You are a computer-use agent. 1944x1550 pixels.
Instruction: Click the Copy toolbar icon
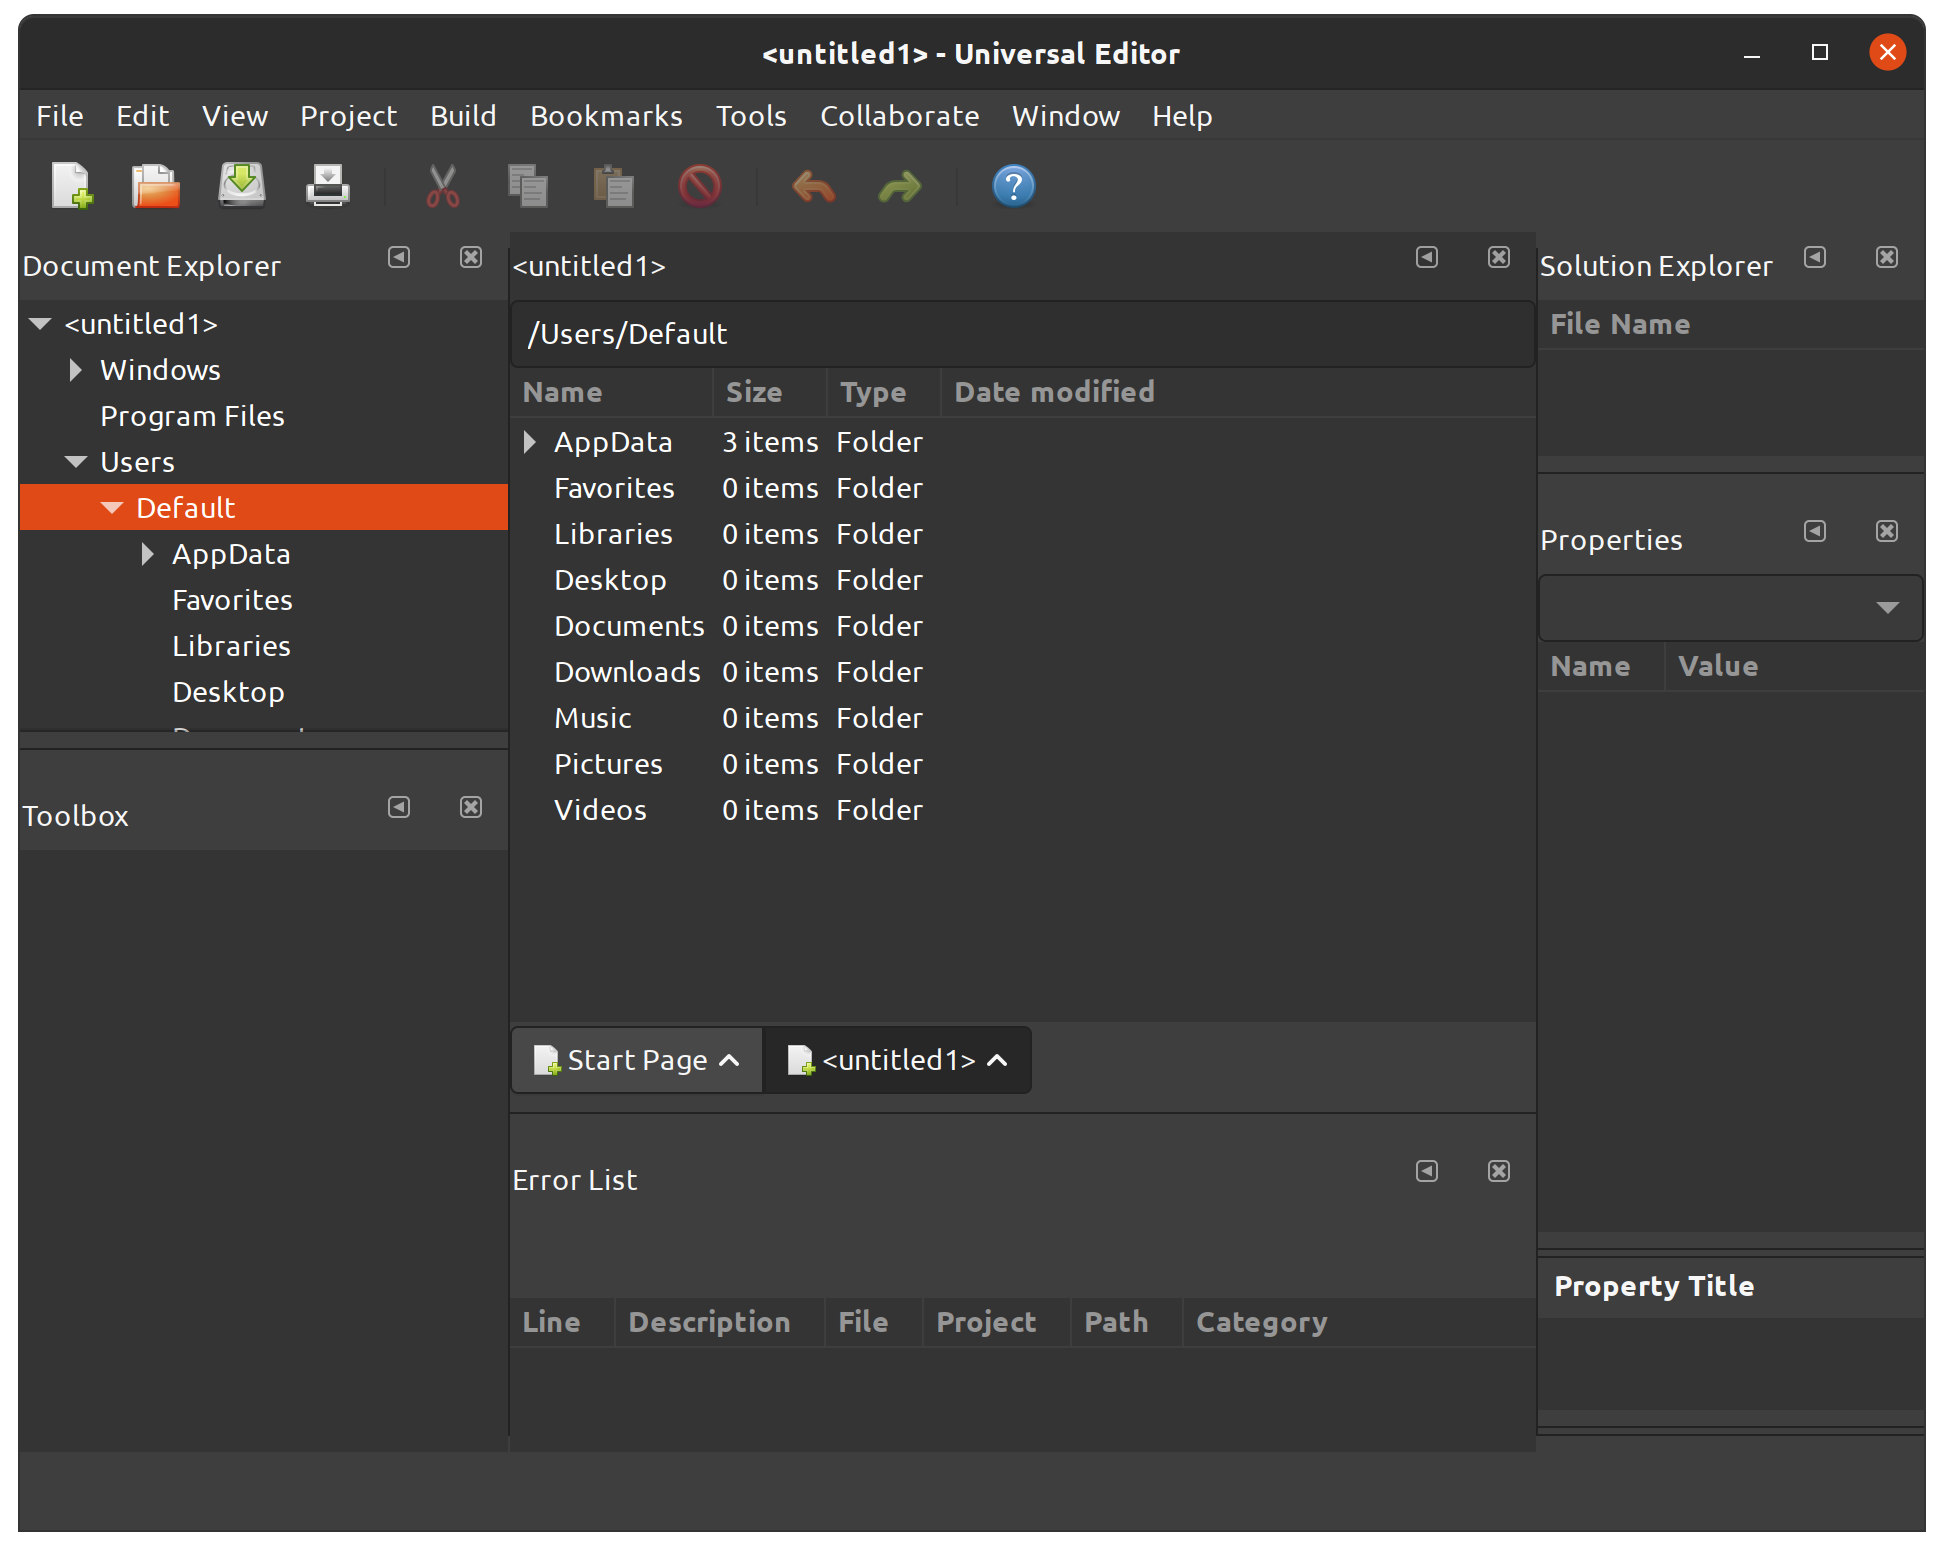coord(527,186)
